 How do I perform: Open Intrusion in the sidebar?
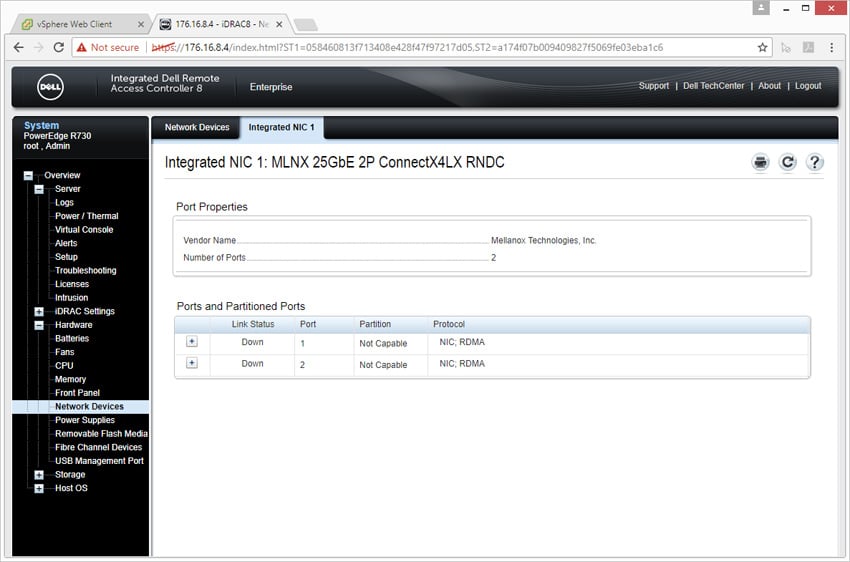[71, 298]
